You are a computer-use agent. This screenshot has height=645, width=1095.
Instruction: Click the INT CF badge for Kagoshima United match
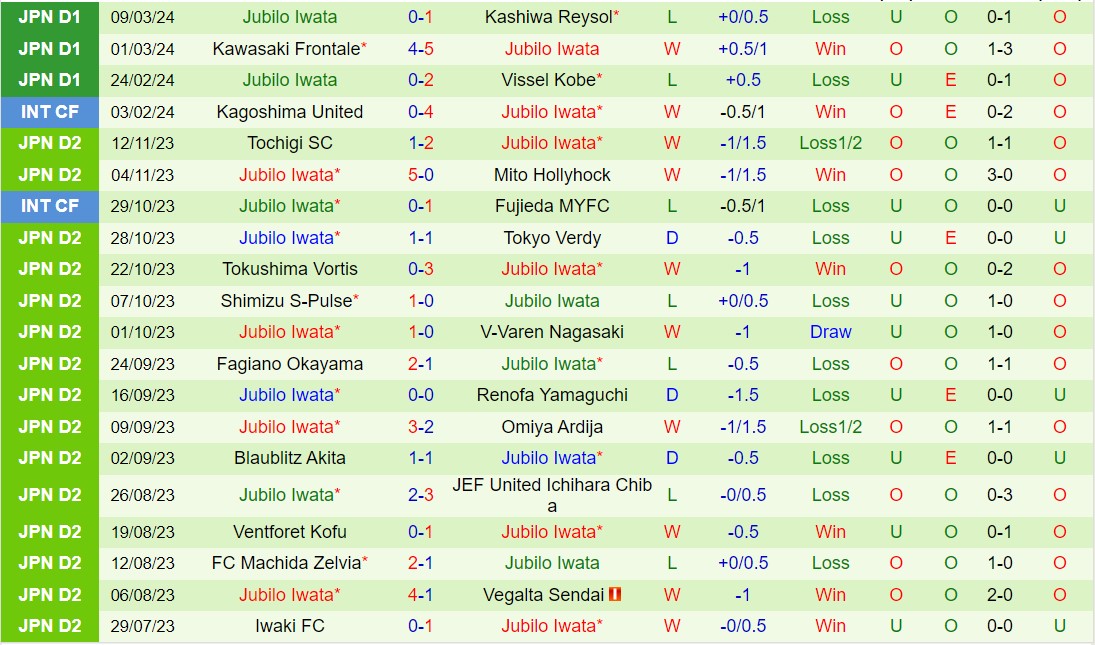coord(50,112)
